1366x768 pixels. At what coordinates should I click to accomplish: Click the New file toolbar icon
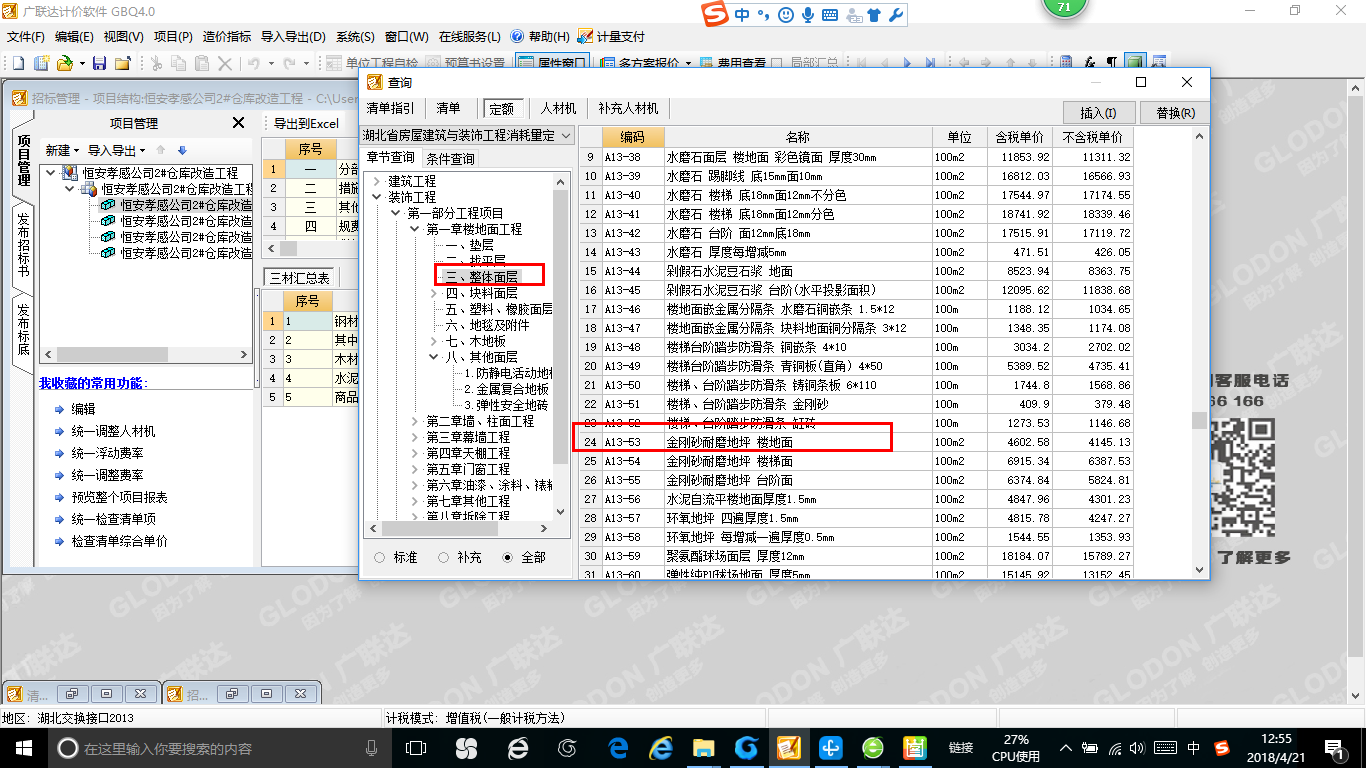pos(17,63)
